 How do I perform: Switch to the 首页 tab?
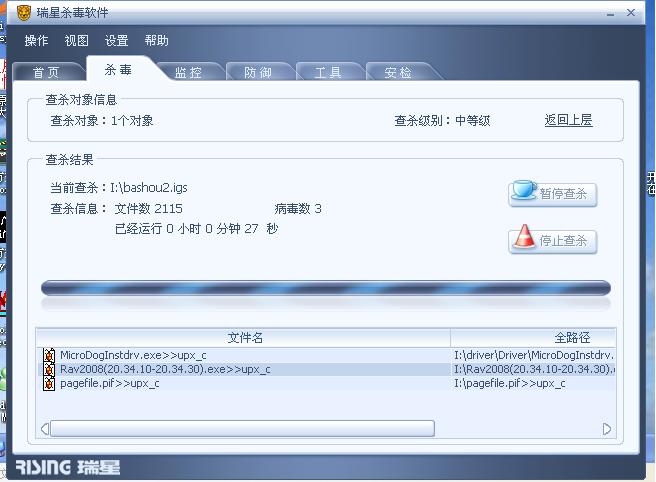[46, 72]
